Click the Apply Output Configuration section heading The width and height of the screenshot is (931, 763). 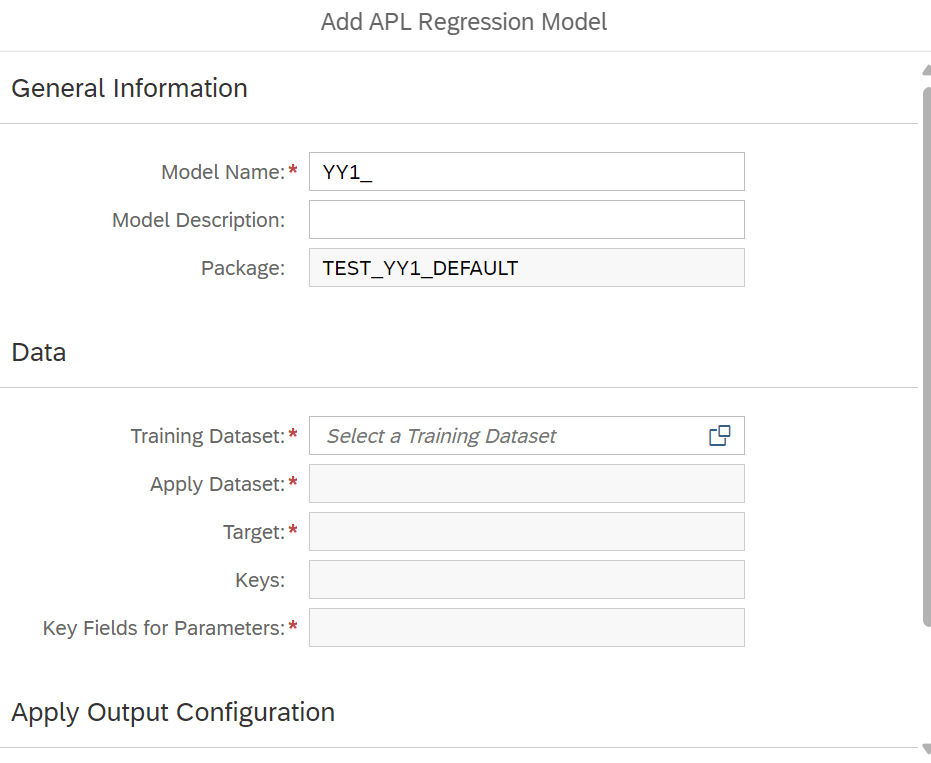pos(173,712)
